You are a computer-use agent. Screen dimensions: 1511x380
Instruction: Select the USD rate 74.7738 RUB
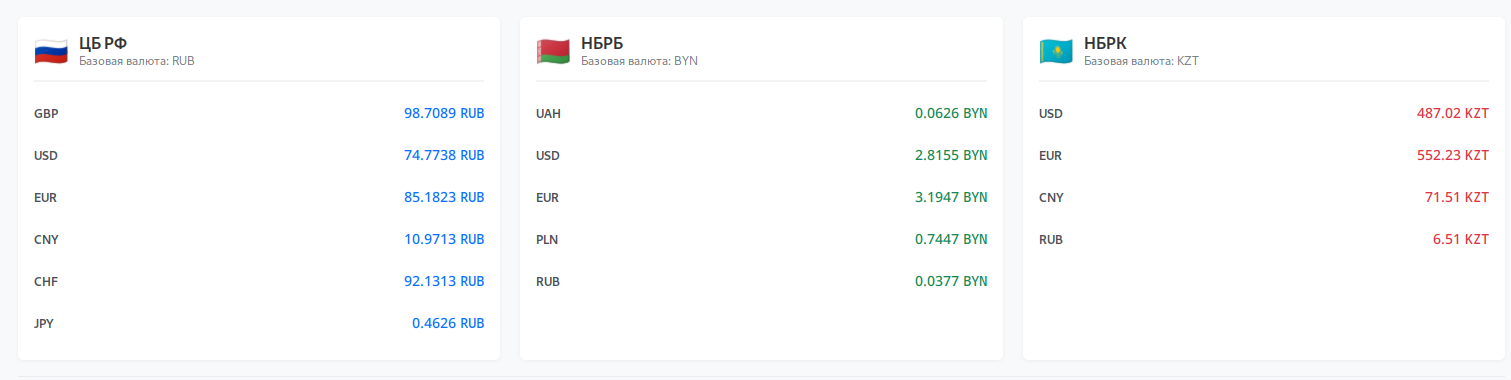point(444,156)
